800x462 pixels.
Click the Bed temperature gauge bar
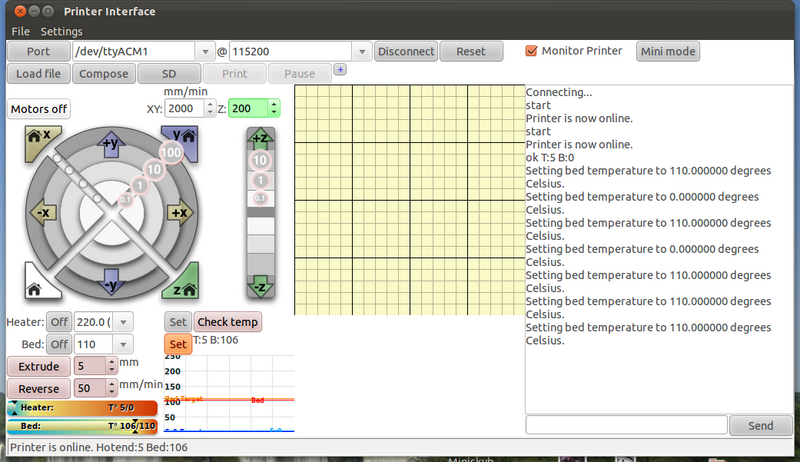[x=82, y=425]
